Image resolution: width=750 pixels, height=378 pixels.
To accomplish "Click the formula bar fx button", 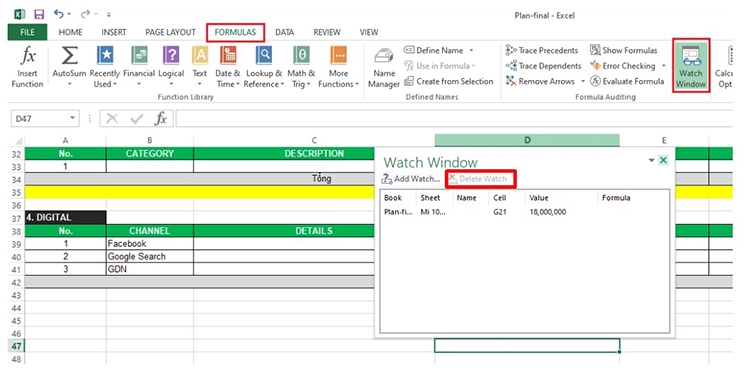I will tap(161, 118).
